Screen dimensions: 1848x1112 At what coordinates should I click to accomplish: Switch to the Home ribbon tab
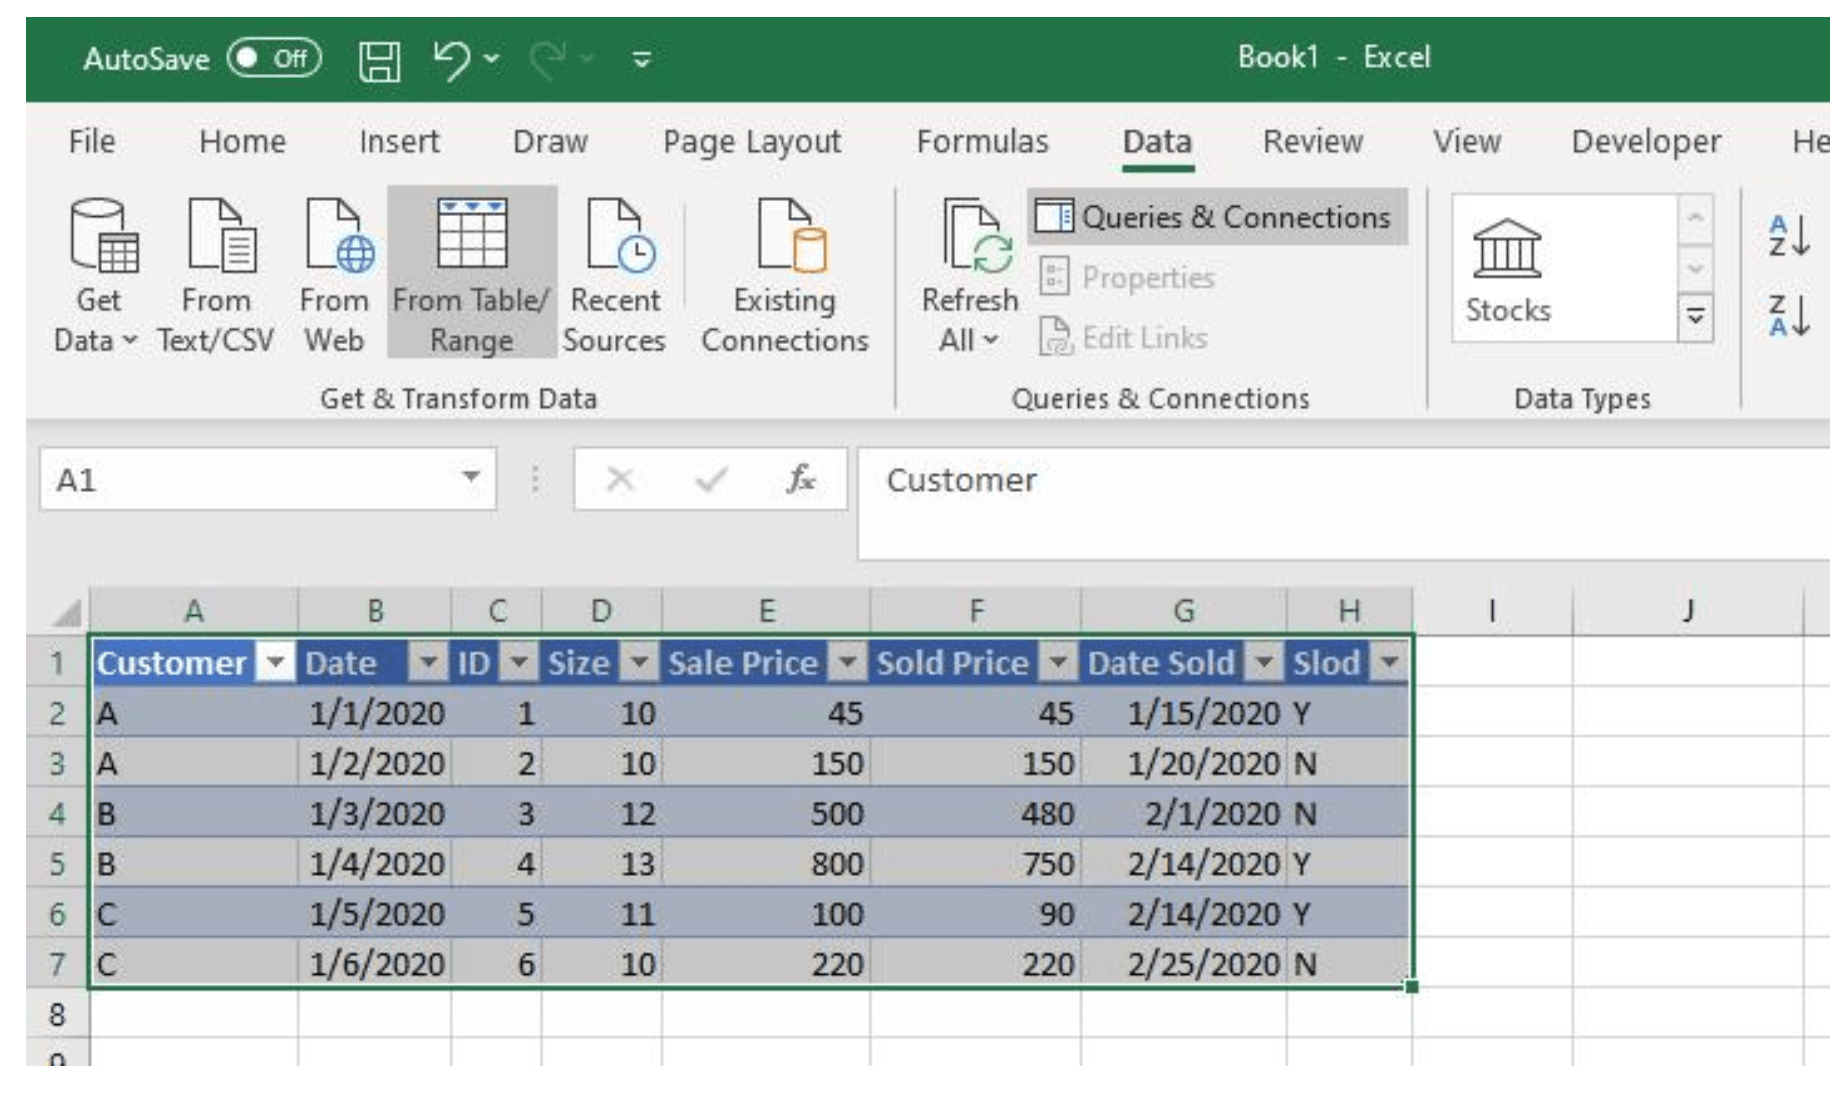click(242, 141)
